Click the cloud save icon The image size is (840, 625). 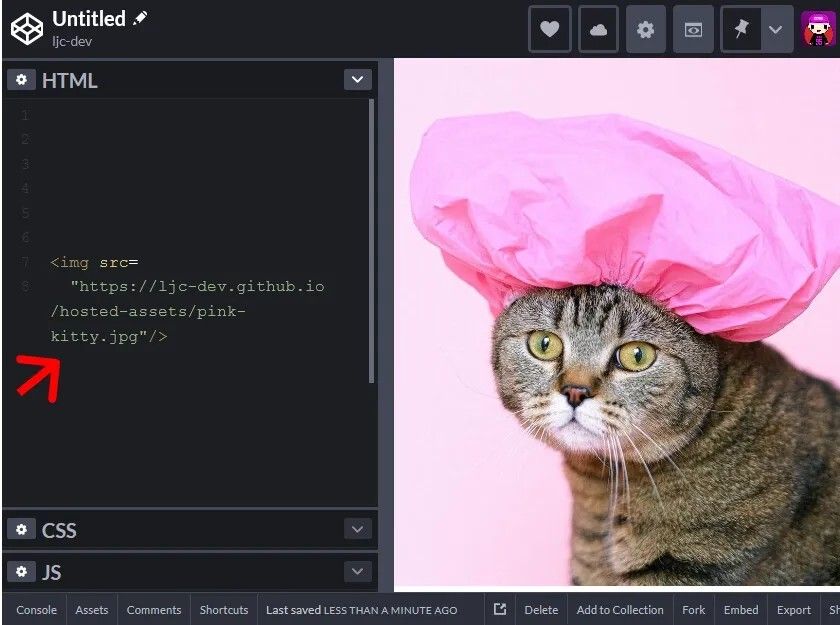click(x=598, y=29)
